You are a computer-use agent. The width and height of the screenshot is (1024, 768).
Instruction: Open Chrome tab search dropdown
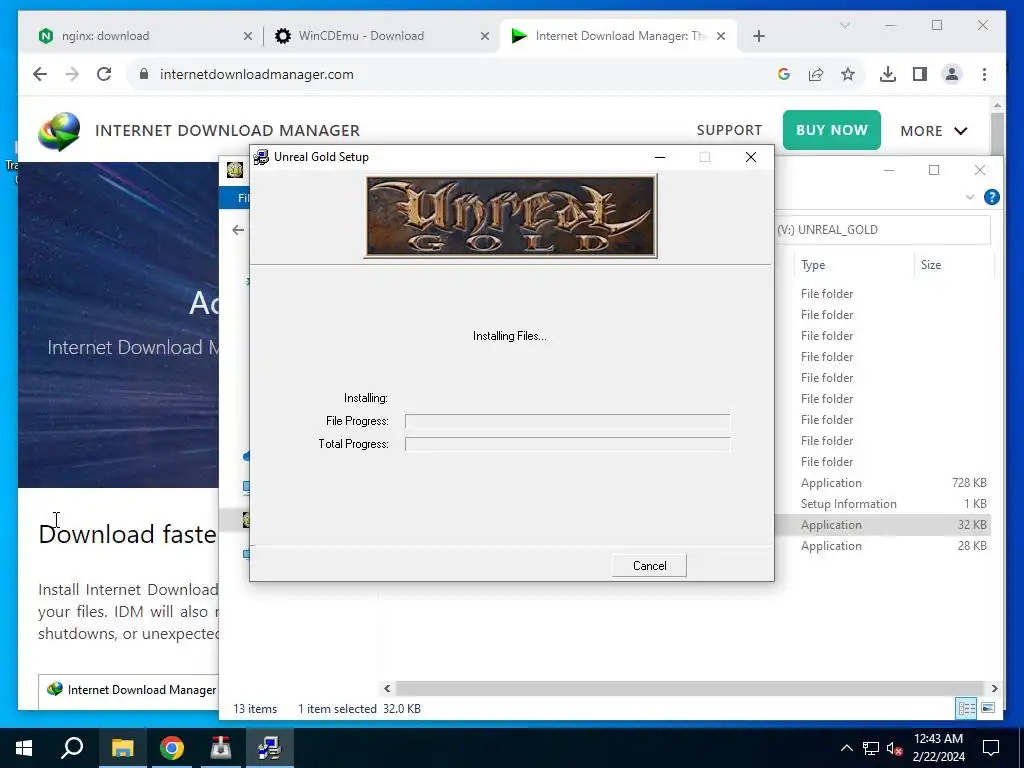(x=844, y=25)
